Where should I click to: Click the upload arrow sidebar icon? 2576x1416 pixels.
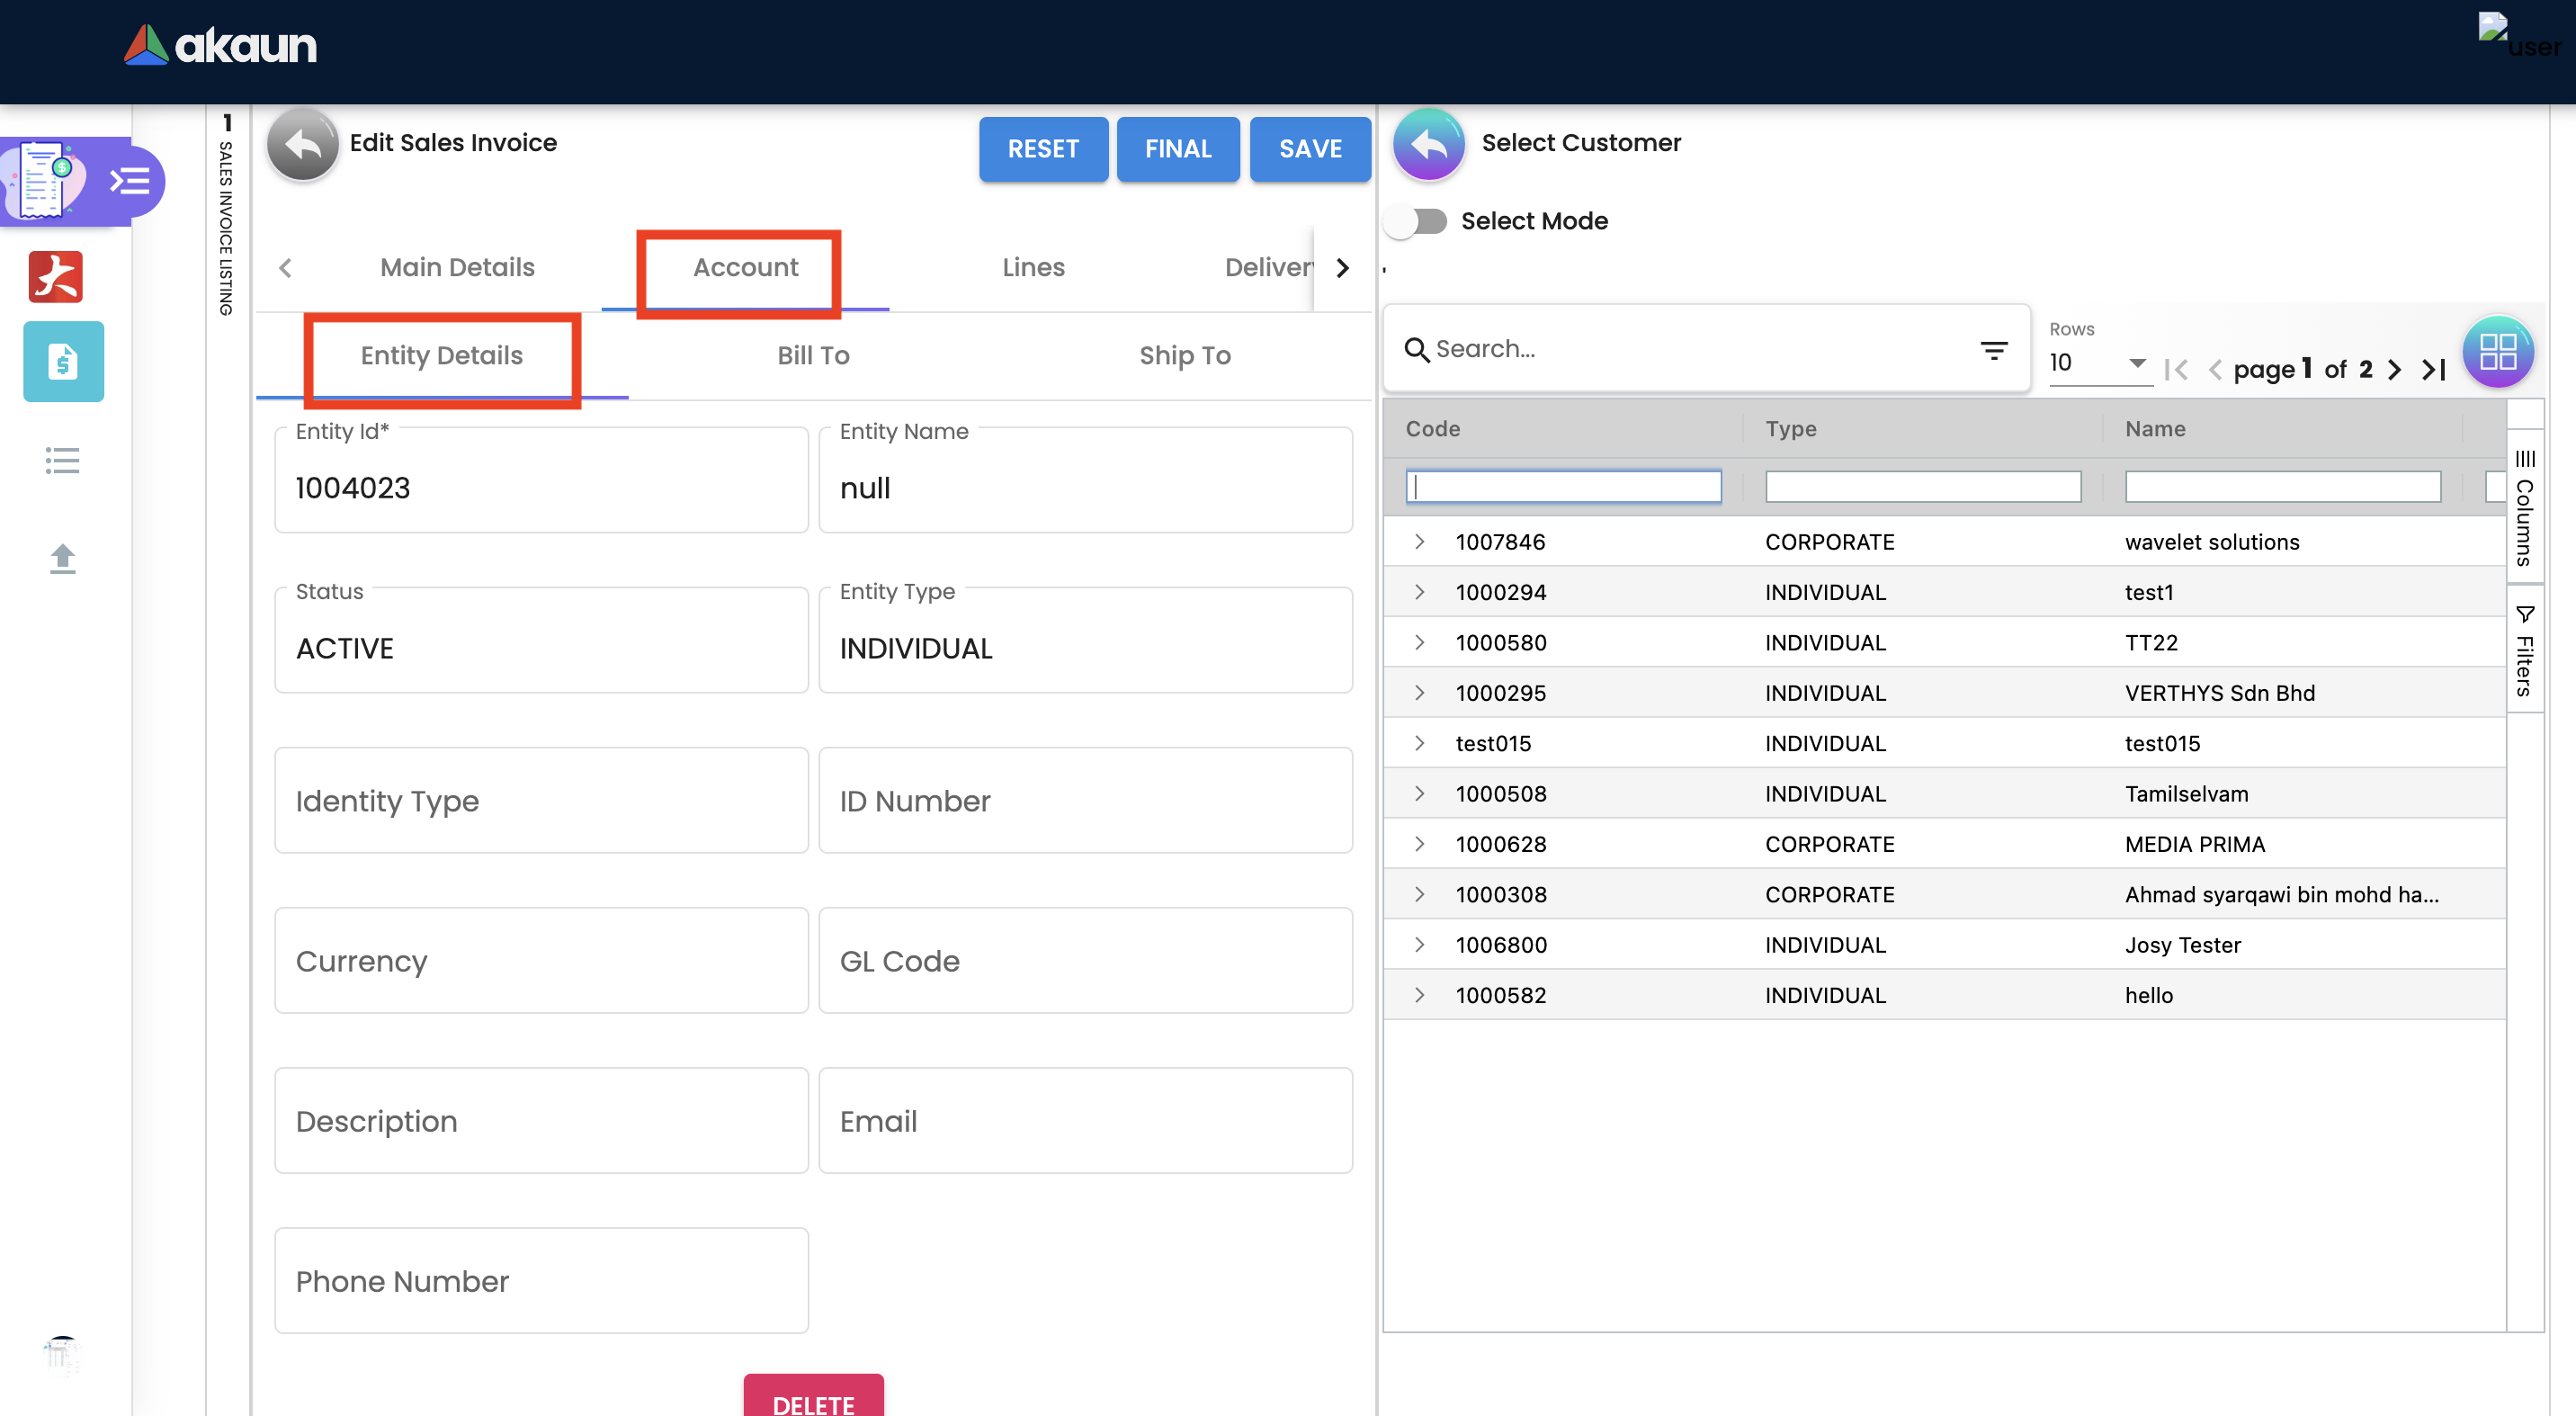62,558
